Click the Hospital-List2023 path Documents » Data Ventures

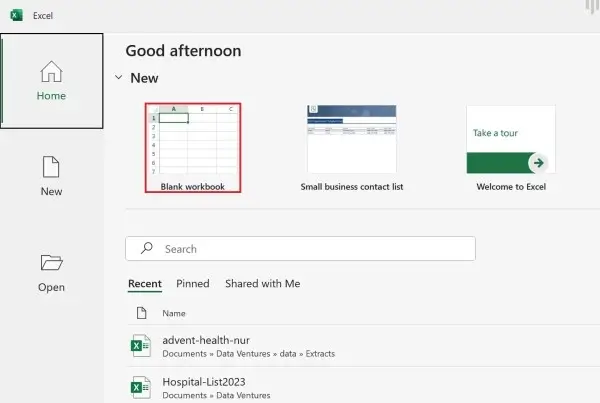pos(216,395)
